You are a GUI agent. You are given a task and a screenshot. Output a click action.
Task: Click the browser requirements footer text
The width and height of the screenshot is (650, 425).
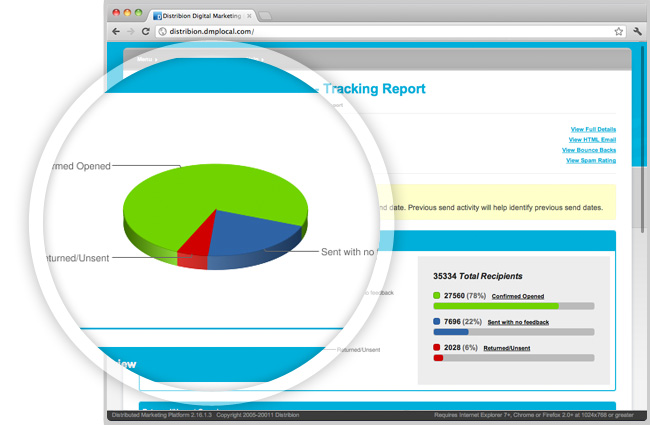point(534,415)
